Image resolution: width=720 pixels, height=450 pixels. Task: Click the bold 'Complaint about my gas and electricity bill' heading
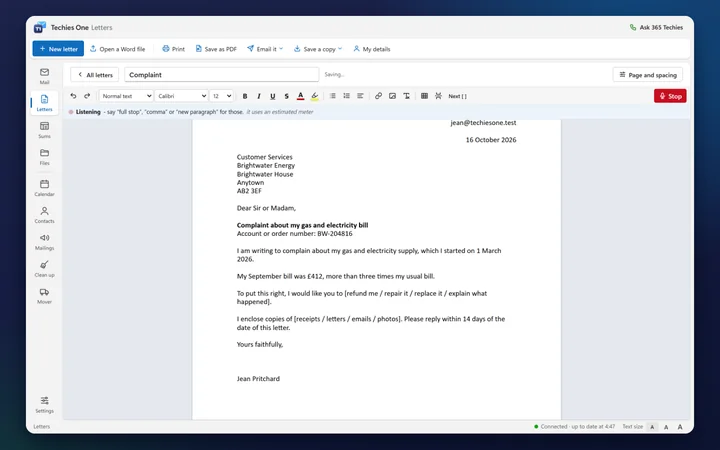click(302, 225)
